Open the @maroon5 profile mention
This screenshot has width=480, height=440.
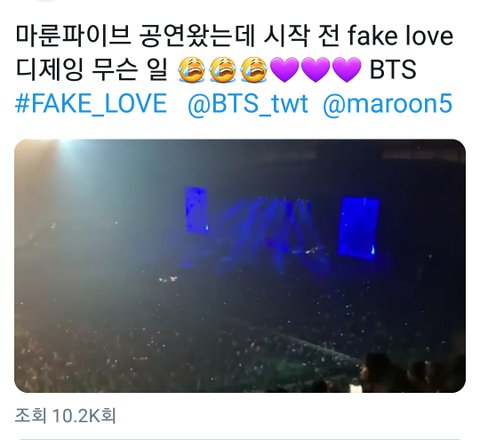coord(387,103)
